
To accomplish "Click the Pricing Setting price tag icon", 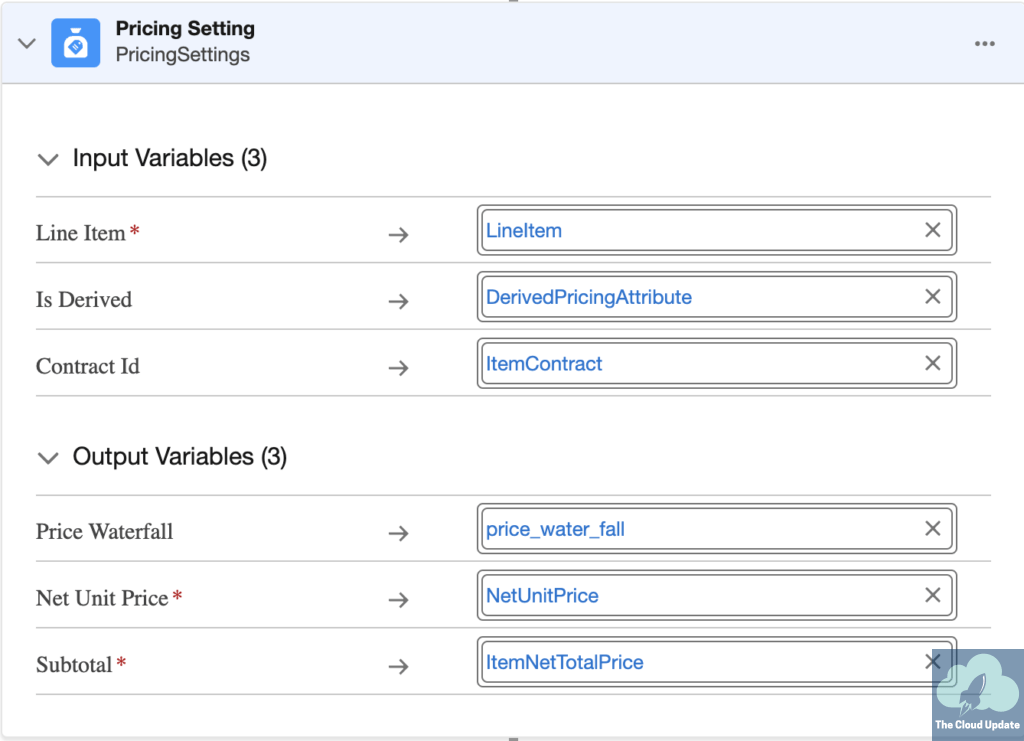I will tap(76, 43).
